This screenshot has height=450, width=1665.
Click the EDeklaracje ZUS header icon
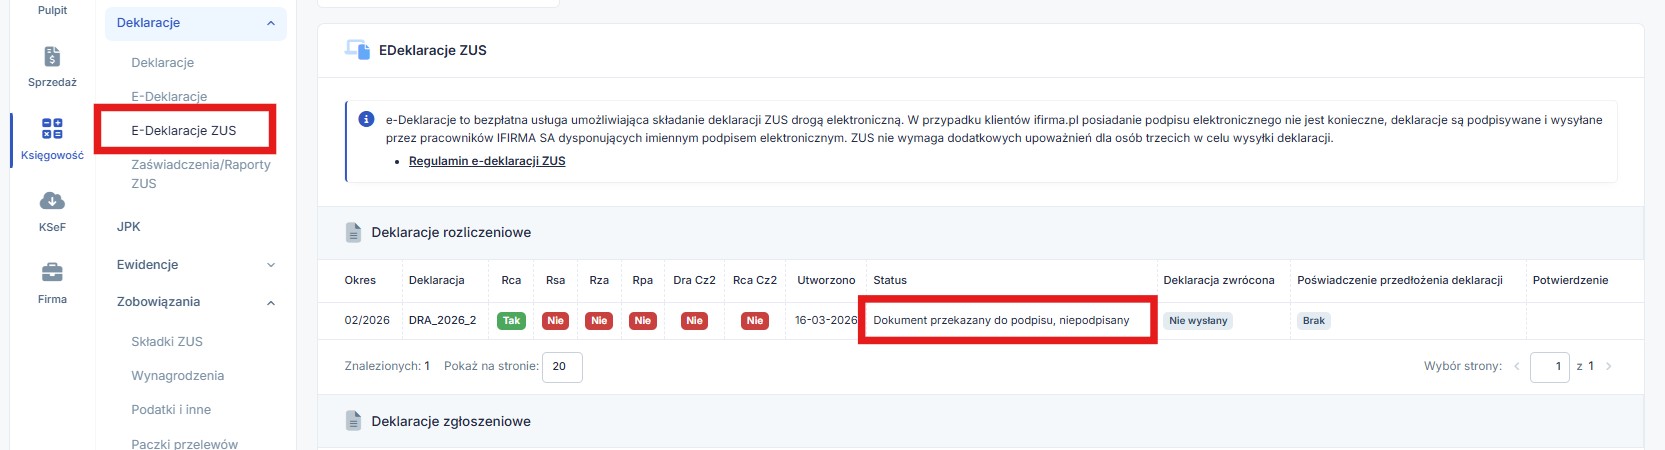(357, 50)
